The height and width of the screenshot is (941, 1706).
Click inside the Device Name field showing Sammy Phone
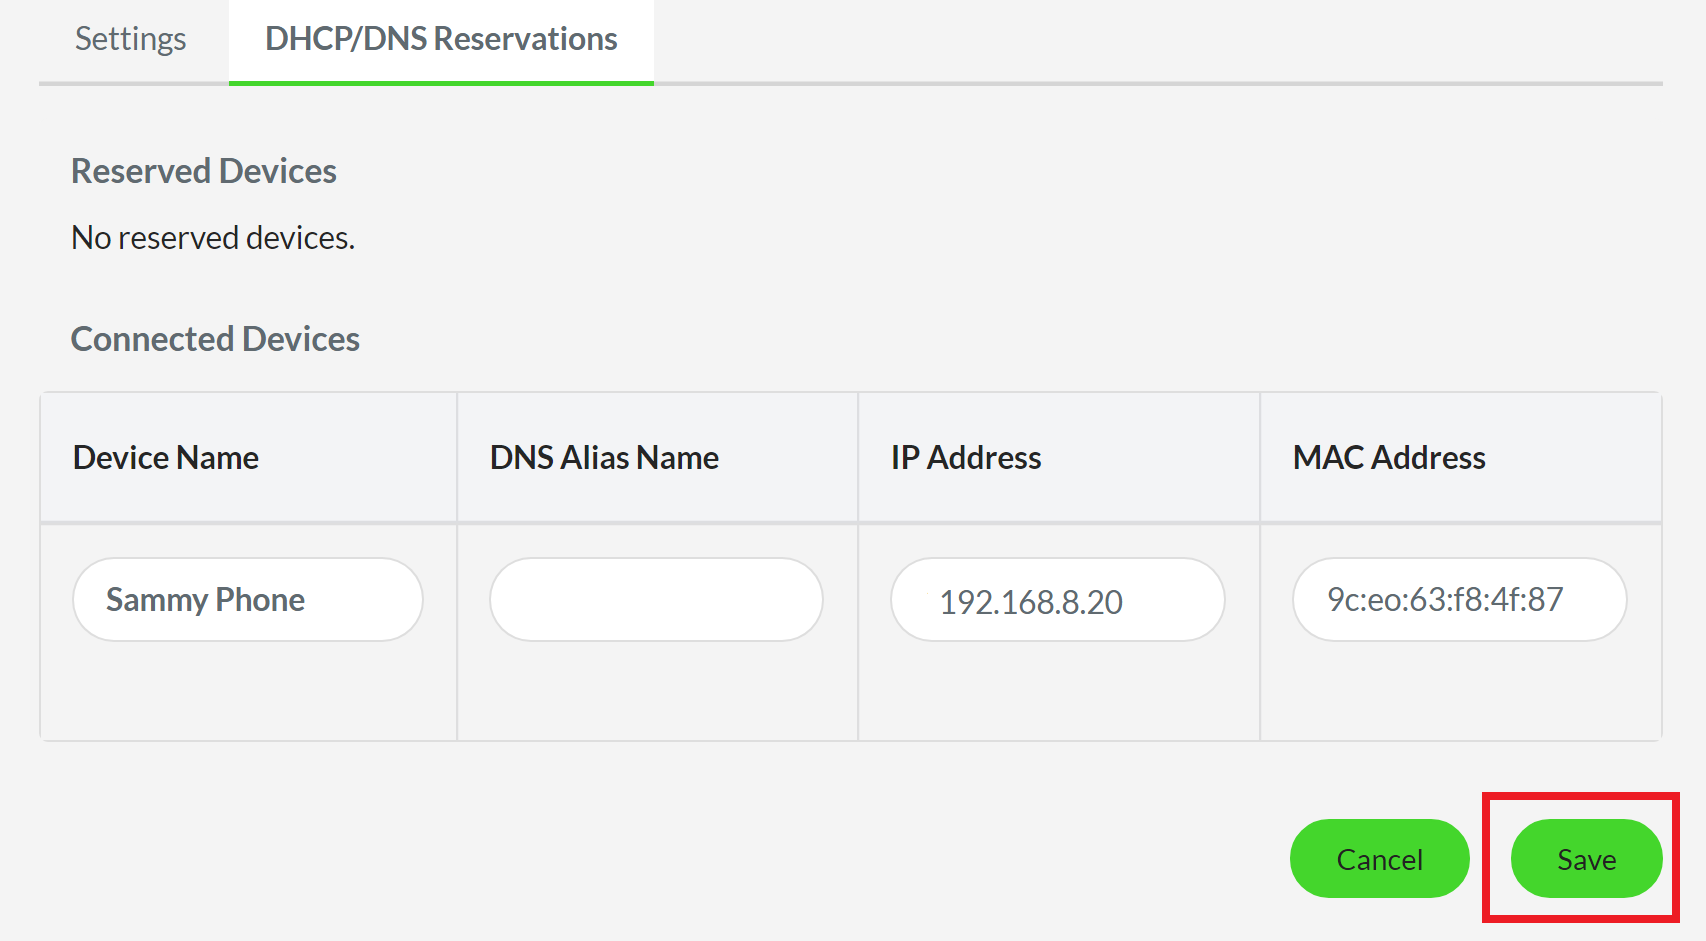coord(246,599)
